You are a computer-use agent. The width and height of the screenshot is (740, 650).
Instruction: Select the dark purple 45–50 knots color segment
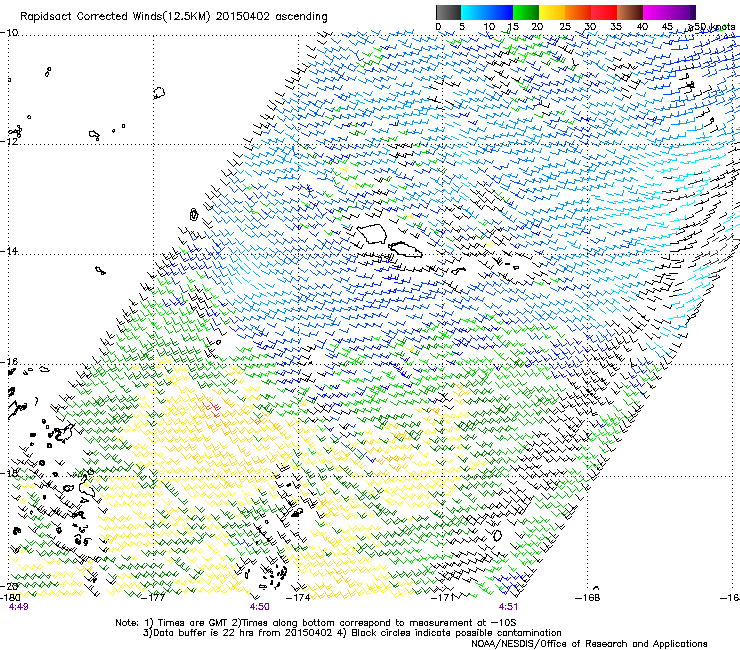coord(682,12)
